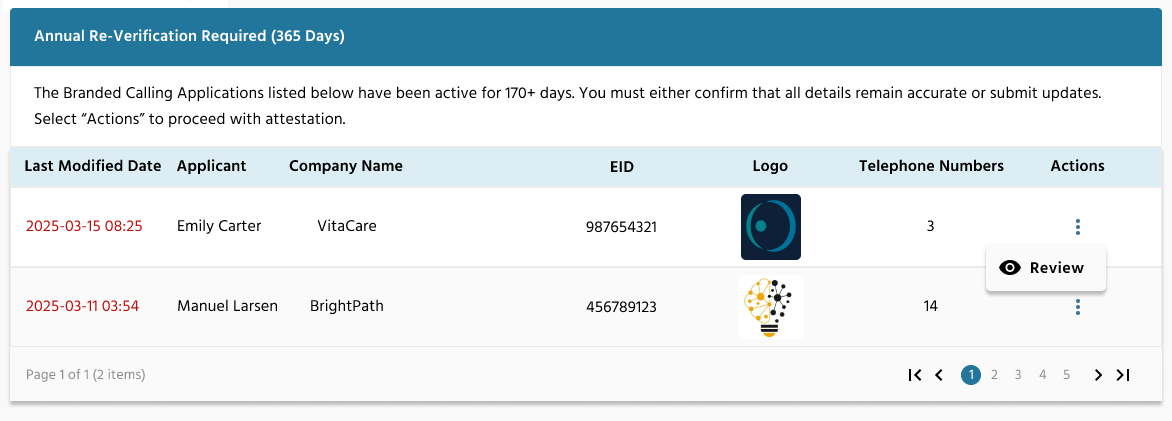The height and width of the screenshot is (421, 1172).
Task: Select page 1 in pagination
Action: point(971,375)
